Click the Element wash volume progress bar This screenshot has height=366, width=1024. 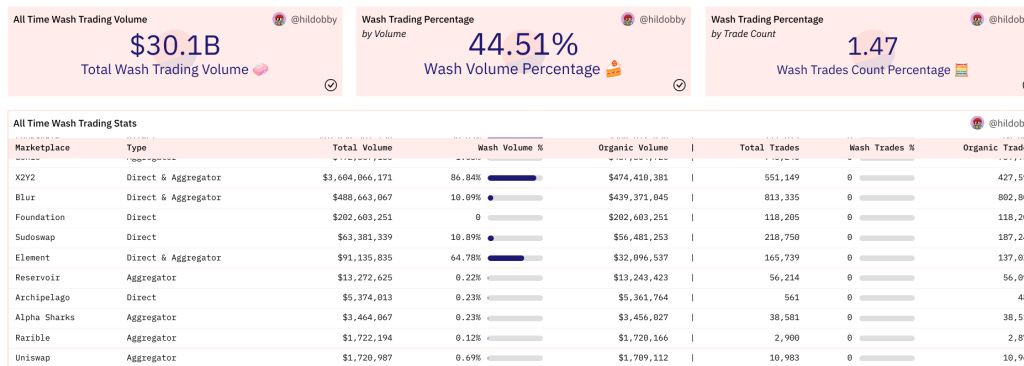pos(515,258)
